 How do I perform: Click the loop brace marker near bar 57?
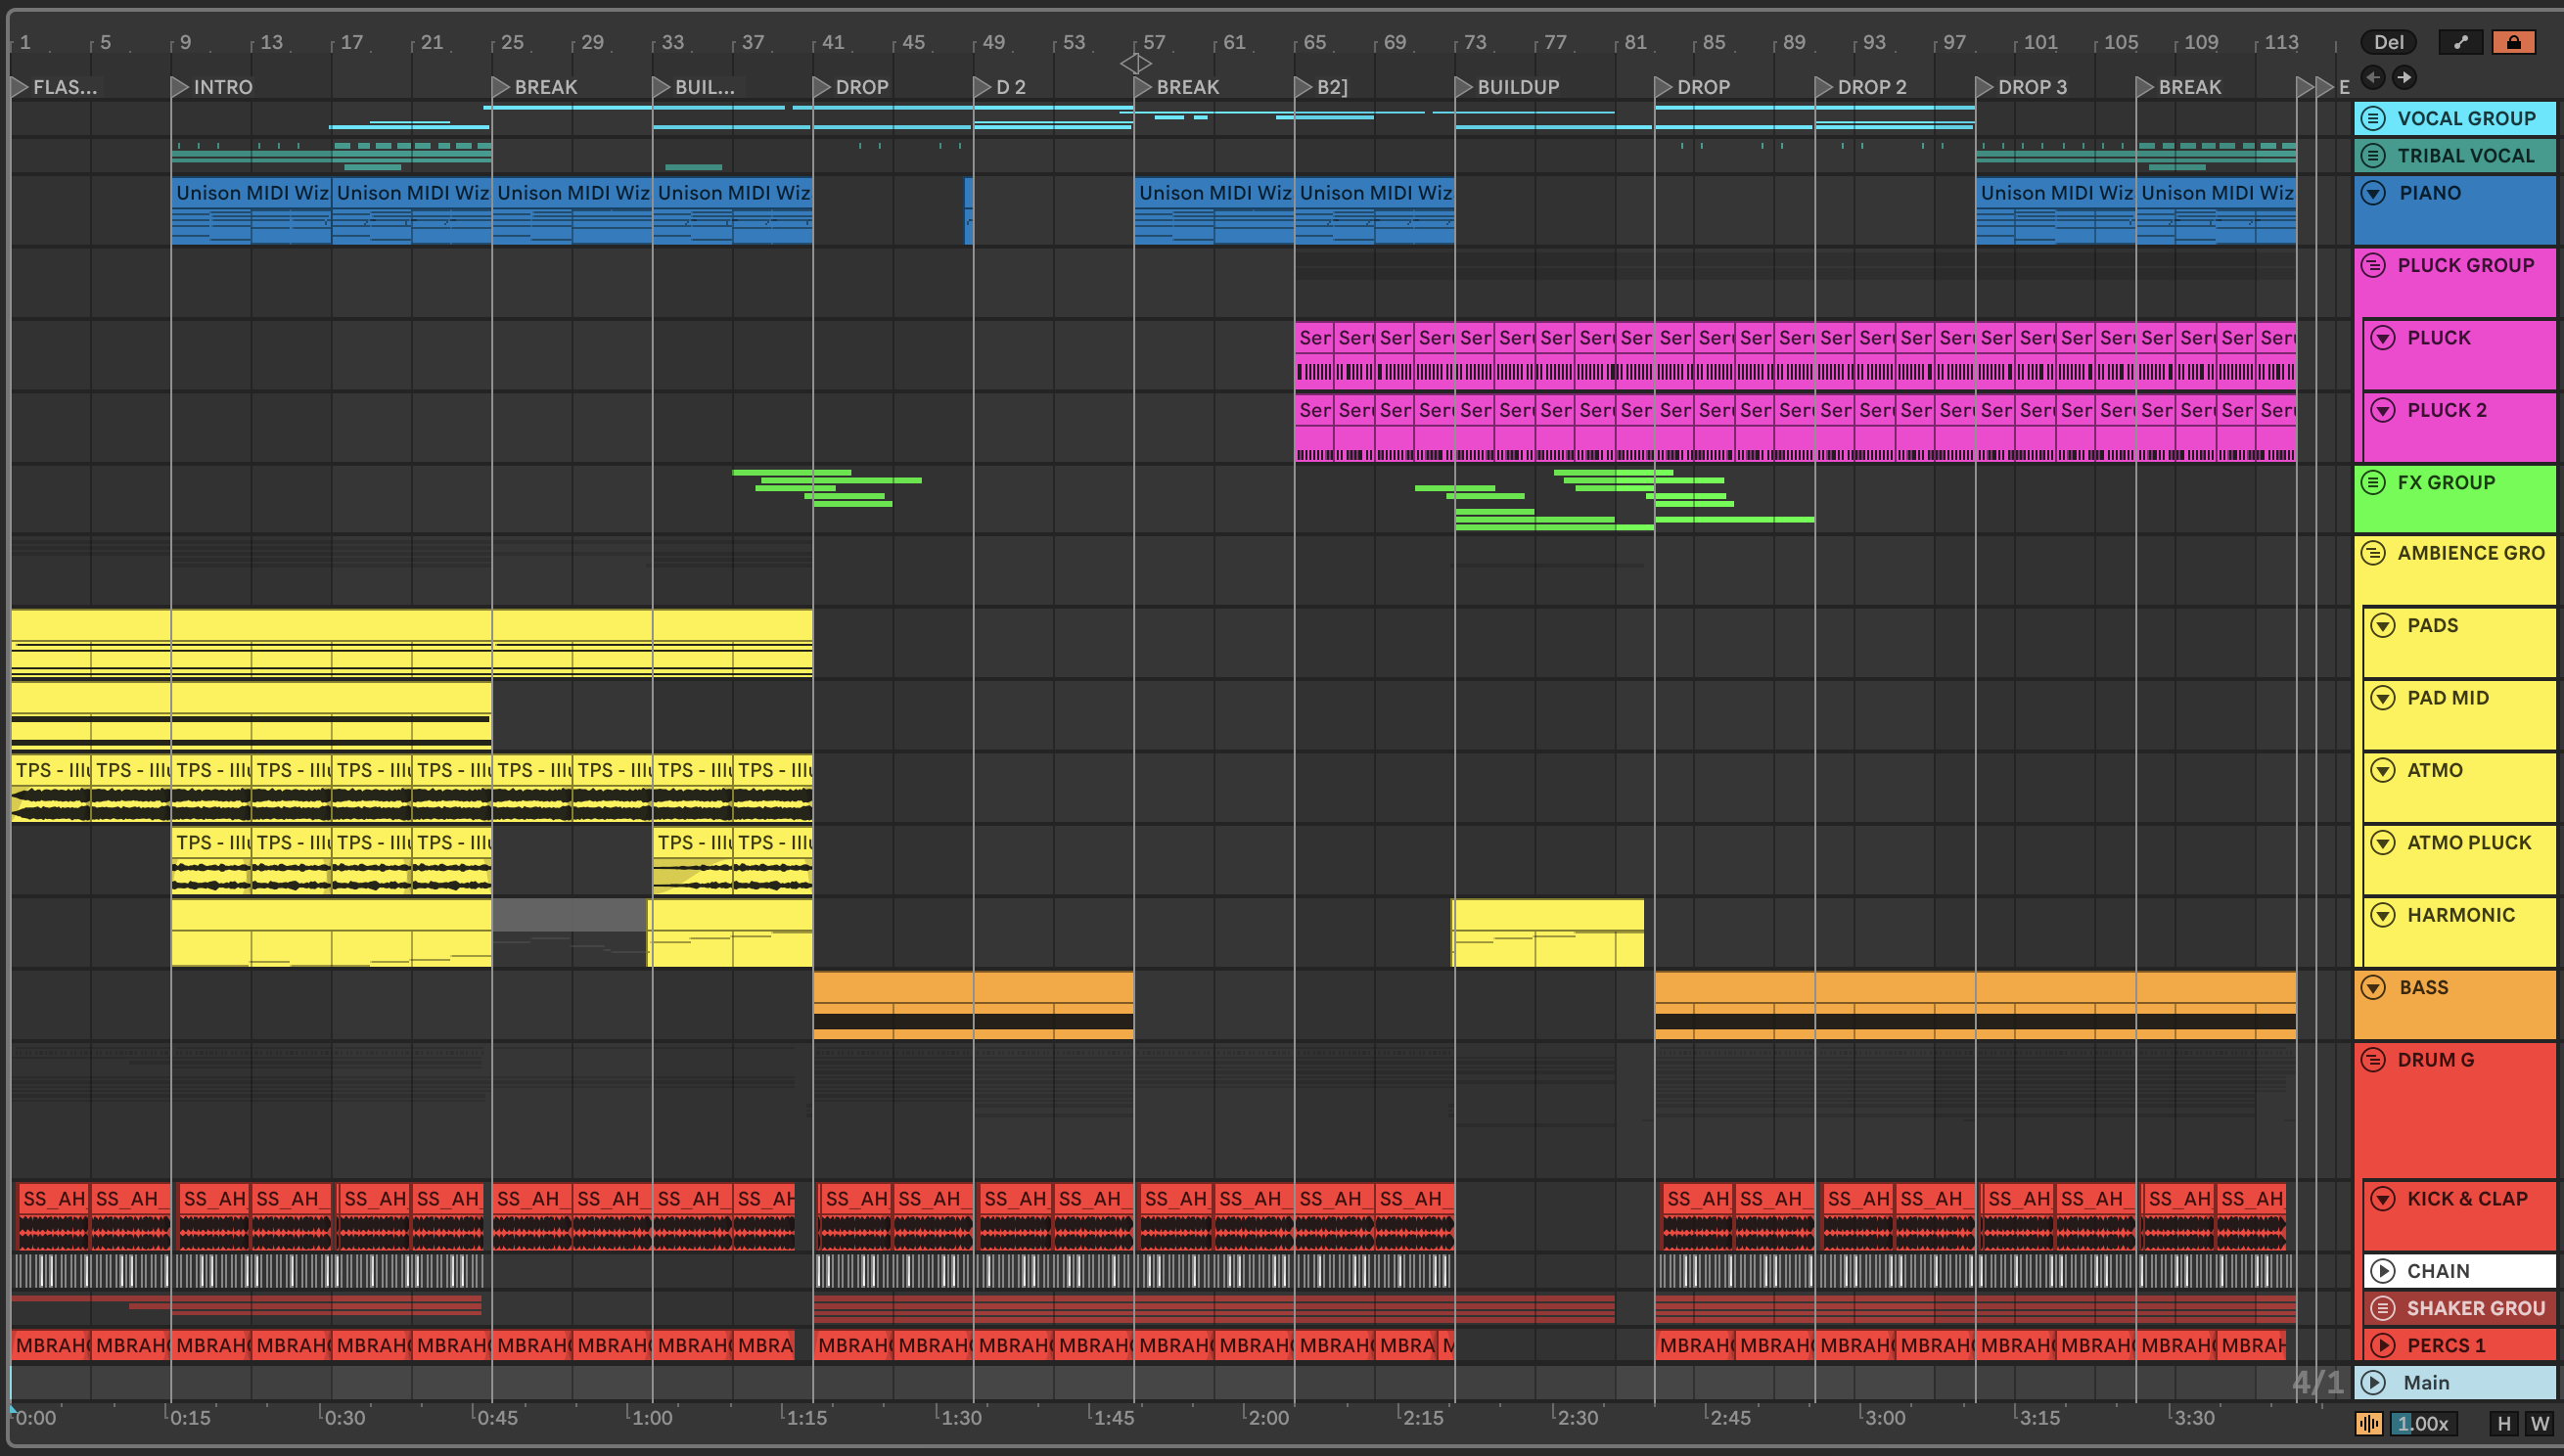1135,63
